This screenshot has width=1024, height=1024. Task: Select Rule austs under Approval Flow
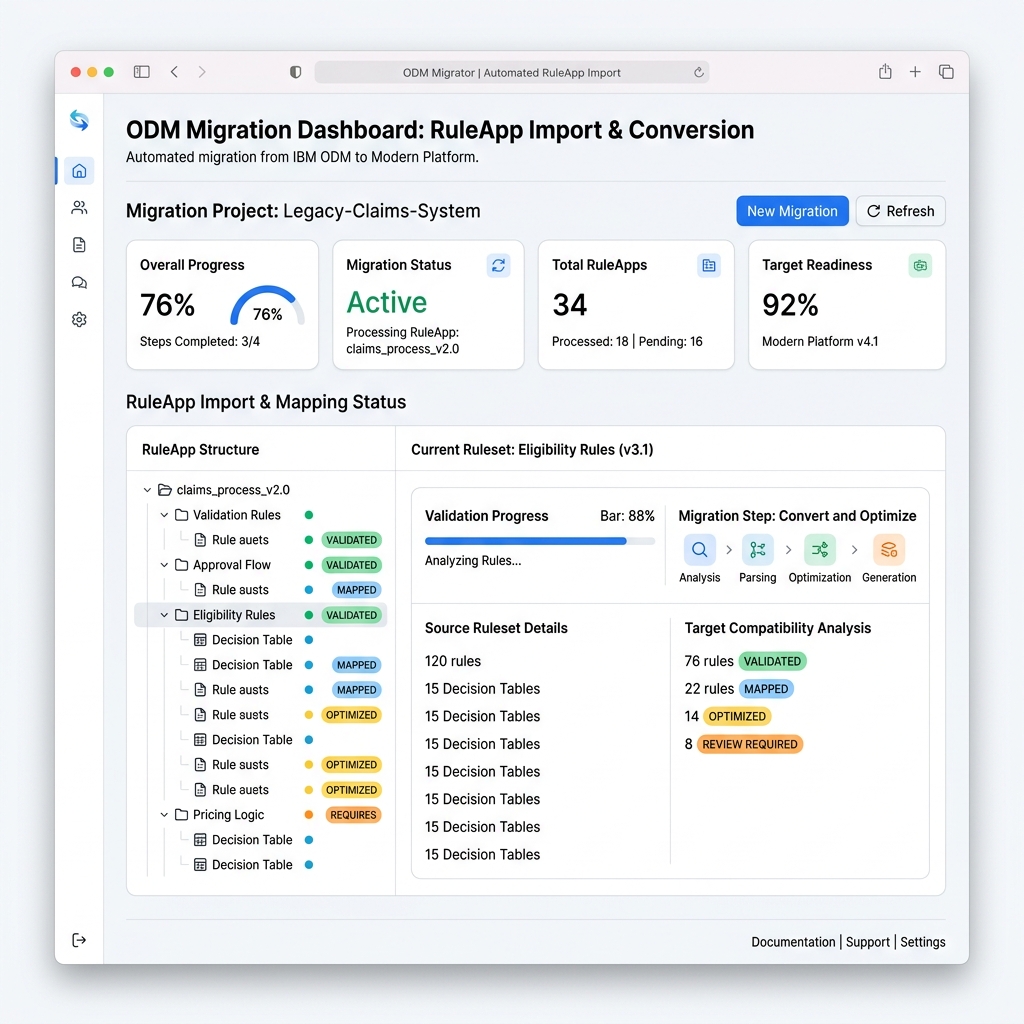pyautogui.click(x=240, y=590)
